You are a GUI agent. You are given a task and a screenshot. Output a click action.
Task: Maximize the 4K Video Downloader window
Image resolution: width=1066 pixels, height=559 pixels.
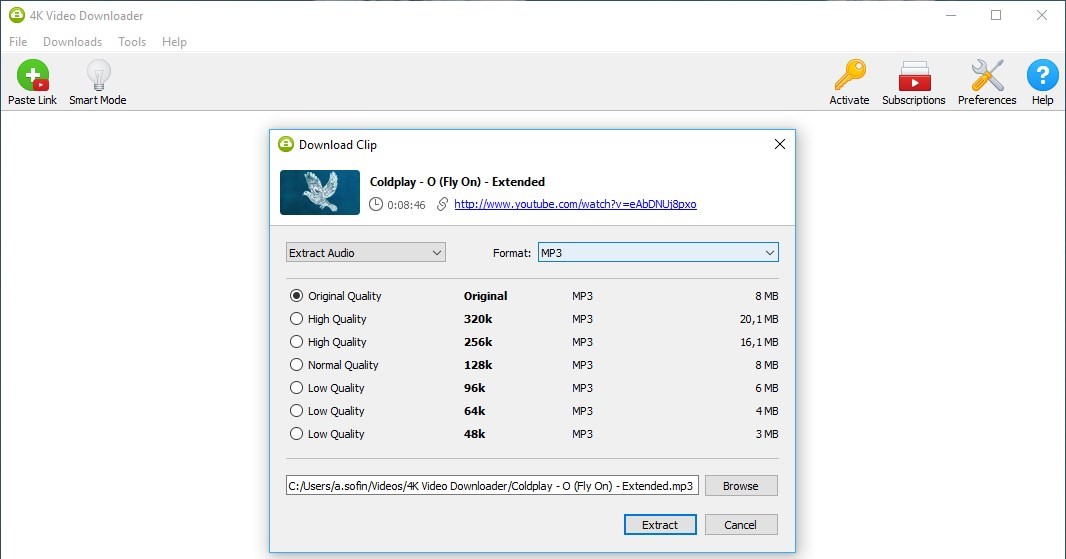coord(996,15)
